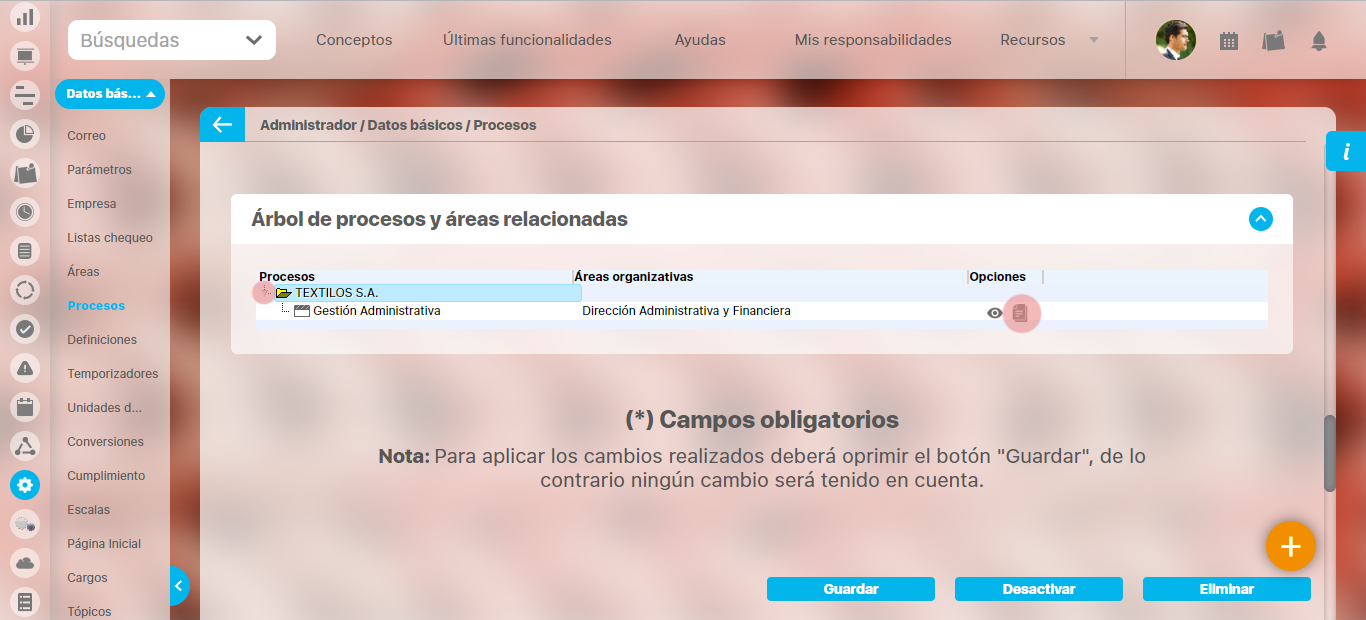Go to Definiciones in side menu
Image resolution: width=1366 pixels, height=620 pixels.
(x=102, y=340)
